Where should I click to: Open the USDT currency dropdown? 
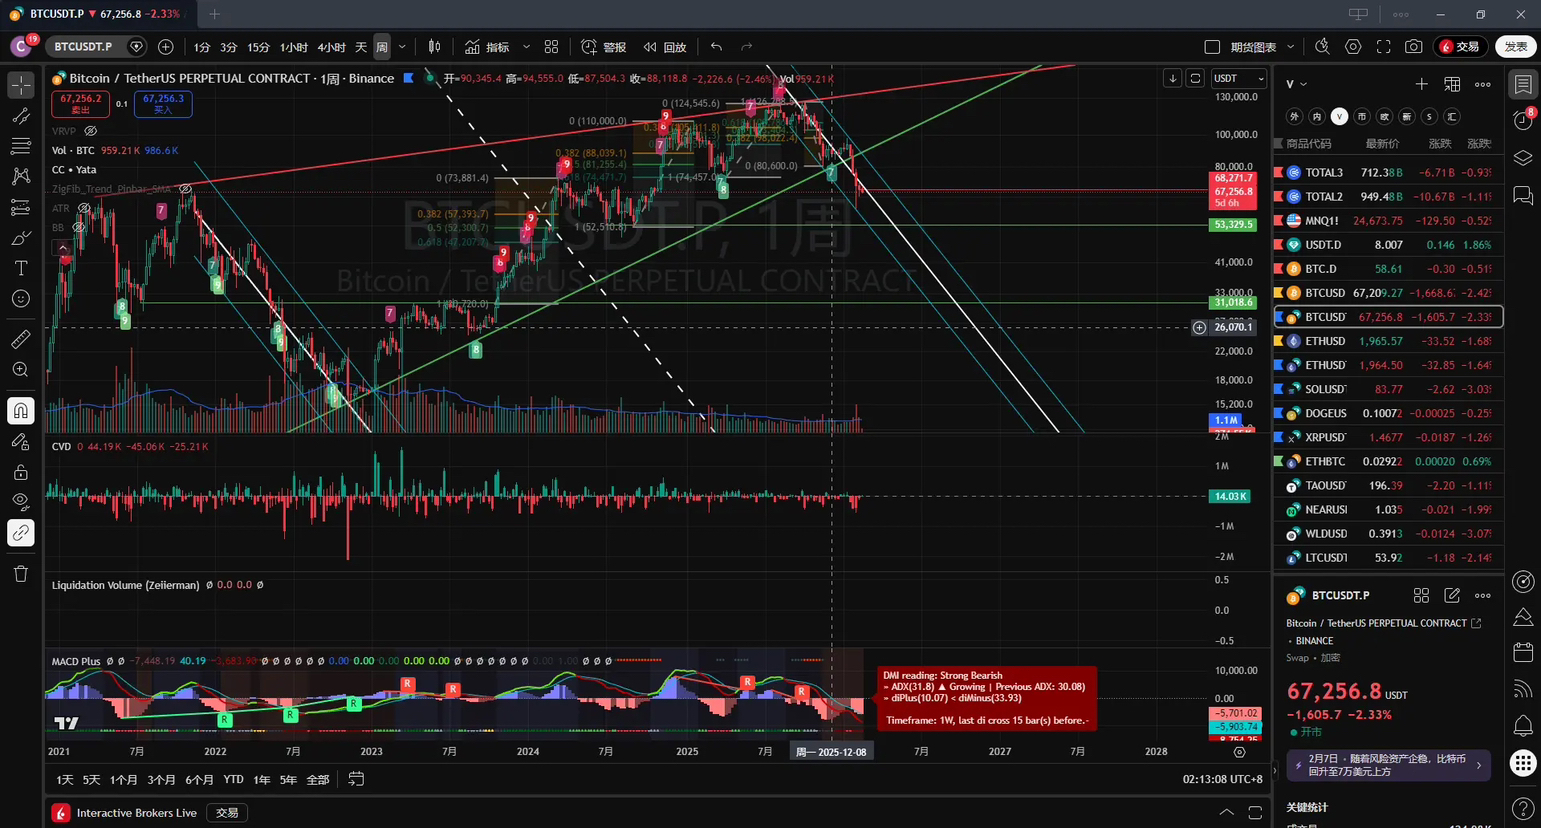1239,78
